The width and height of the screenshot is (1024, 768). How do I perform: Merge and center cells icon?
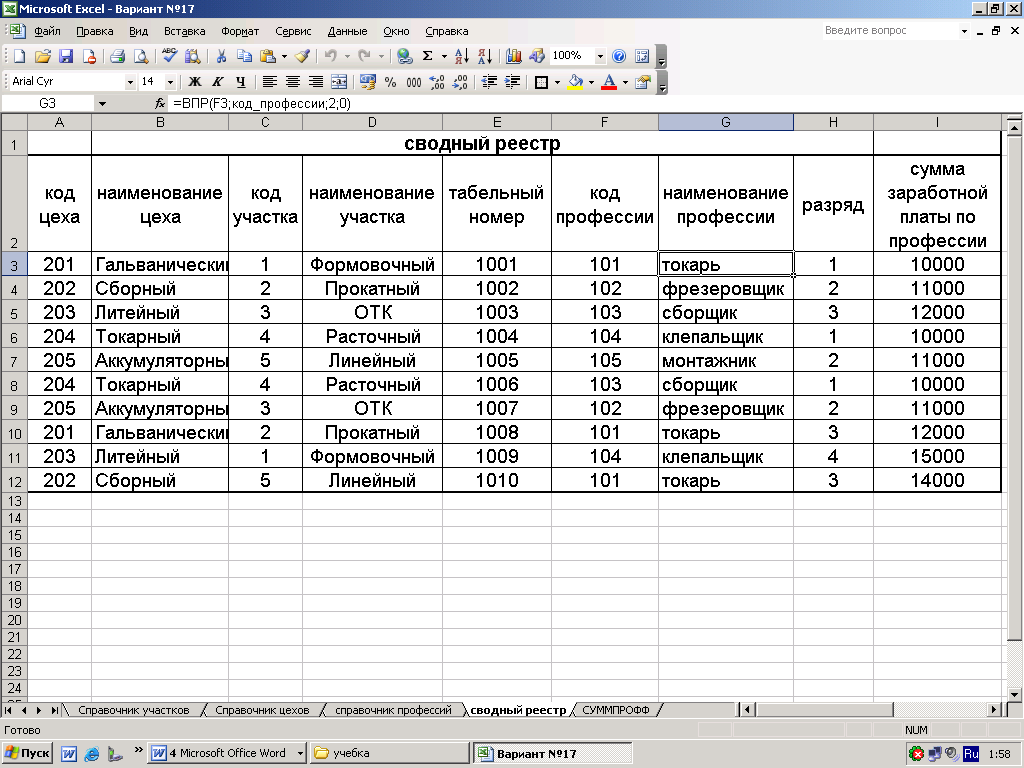(339, 82)
